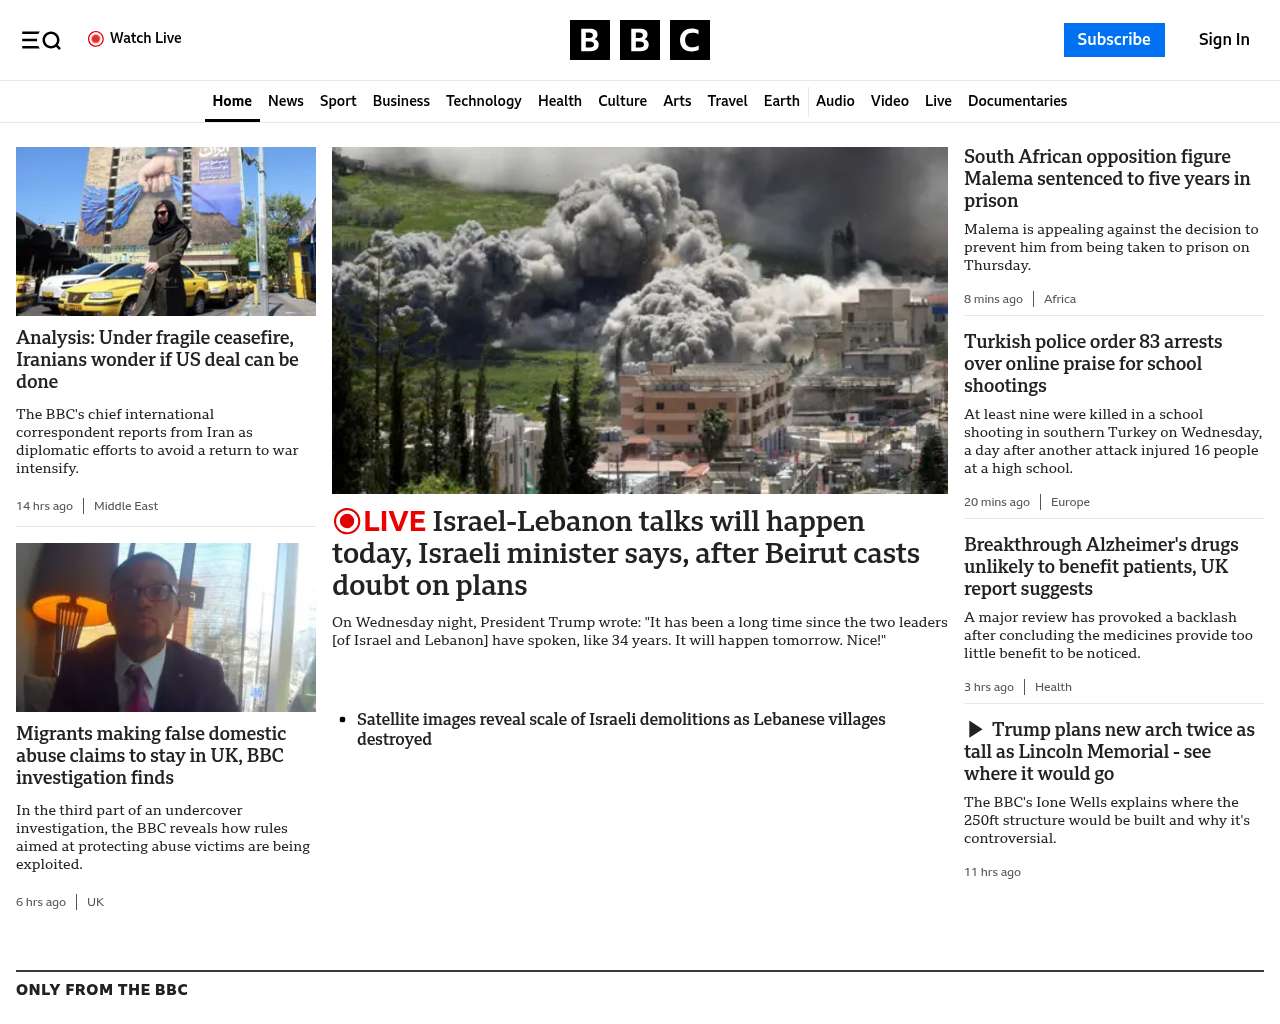Click the Lebanon explosion main image
1280x1024 pixels.
(640, 320)
